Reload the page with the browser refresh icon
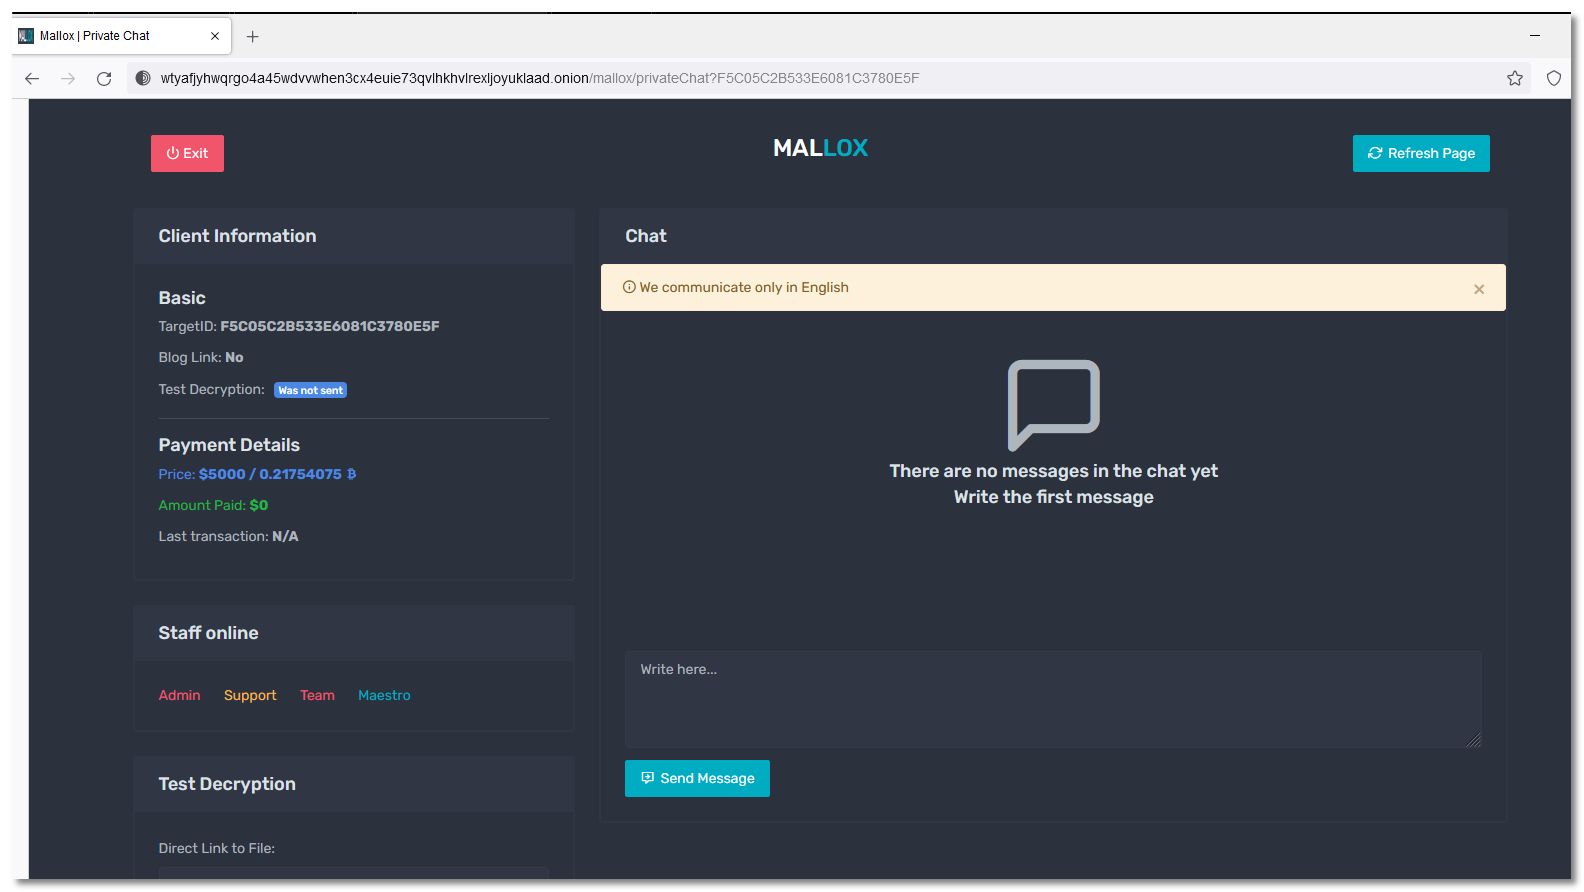 click(104, 78)
